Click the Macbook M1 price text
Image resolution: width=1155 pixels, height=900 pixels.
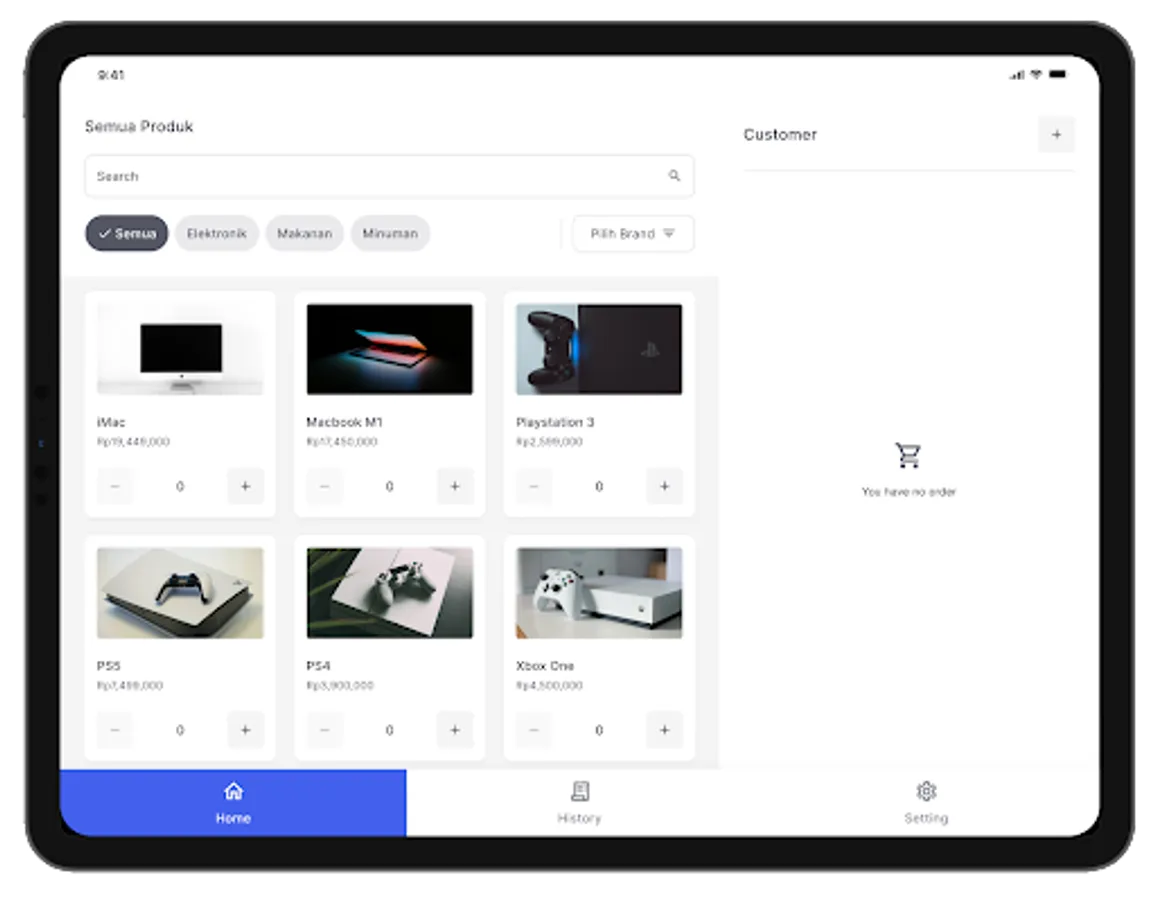[342, 442]
